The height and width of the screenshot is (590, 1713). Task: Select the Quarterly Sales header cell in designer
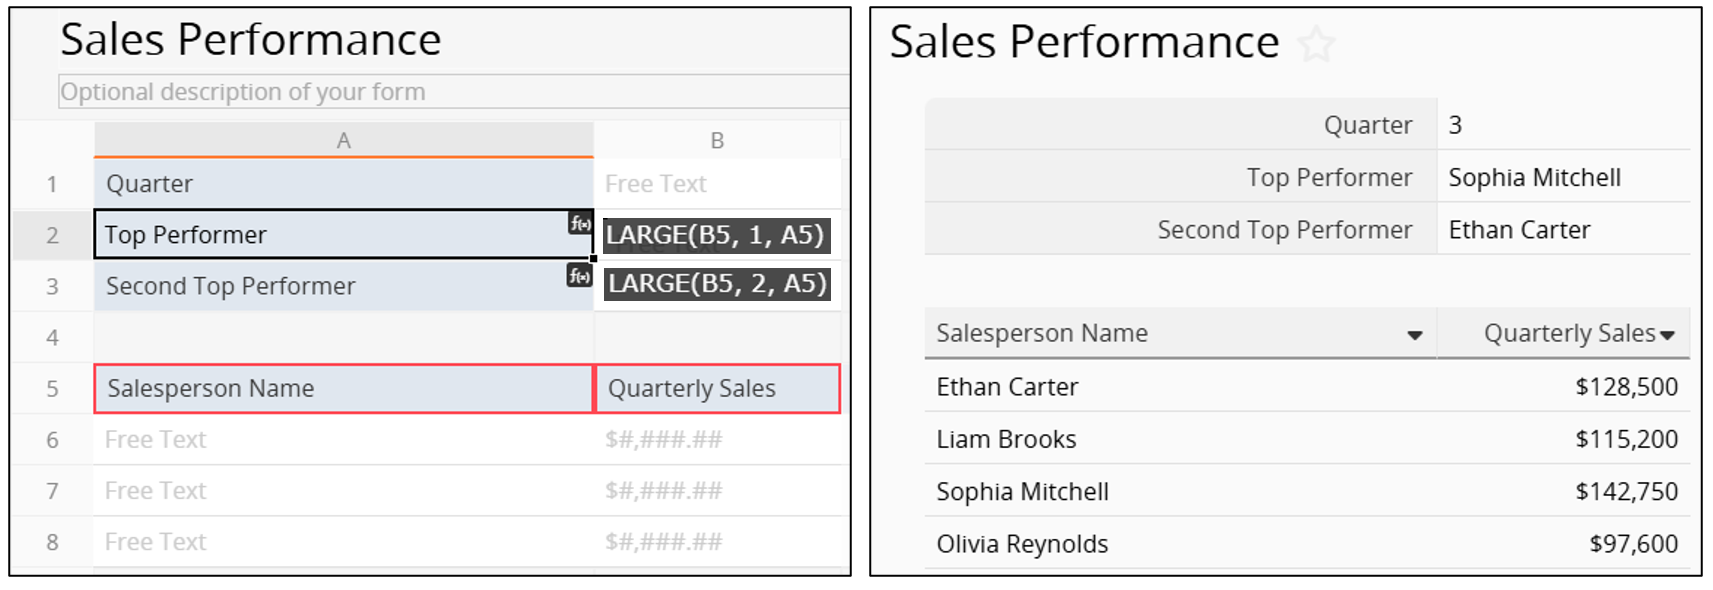[x=717, y=389]
